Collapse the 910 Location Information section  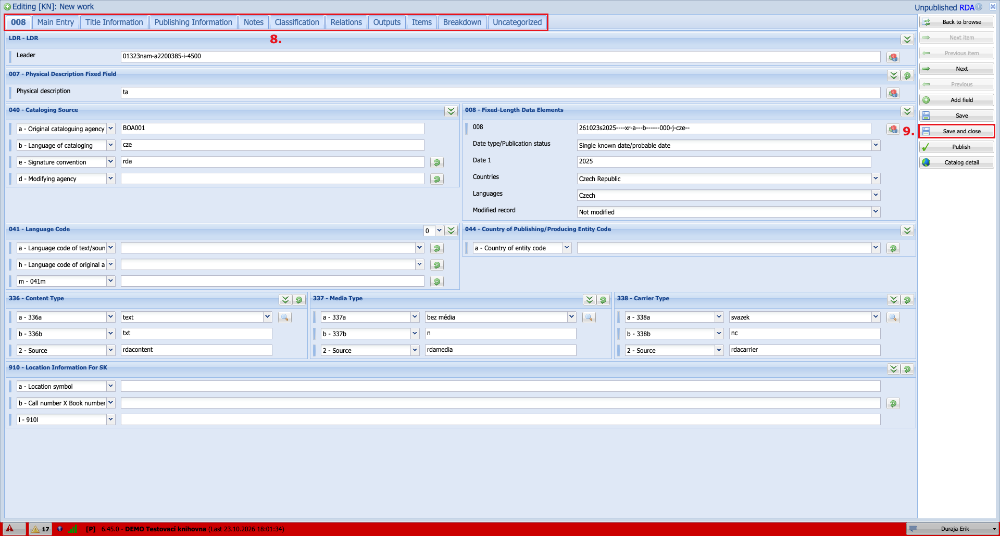click(x=894, y=369)
